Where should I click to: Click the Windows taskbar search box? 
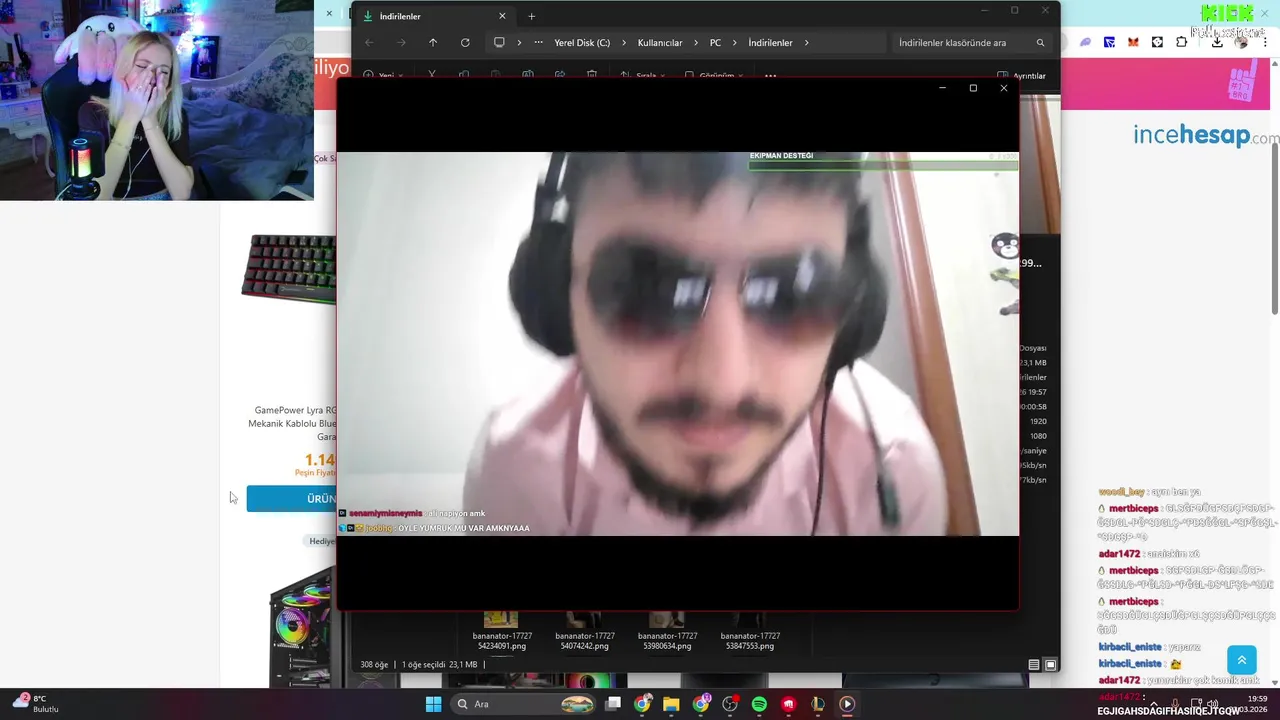click(522, 704)
